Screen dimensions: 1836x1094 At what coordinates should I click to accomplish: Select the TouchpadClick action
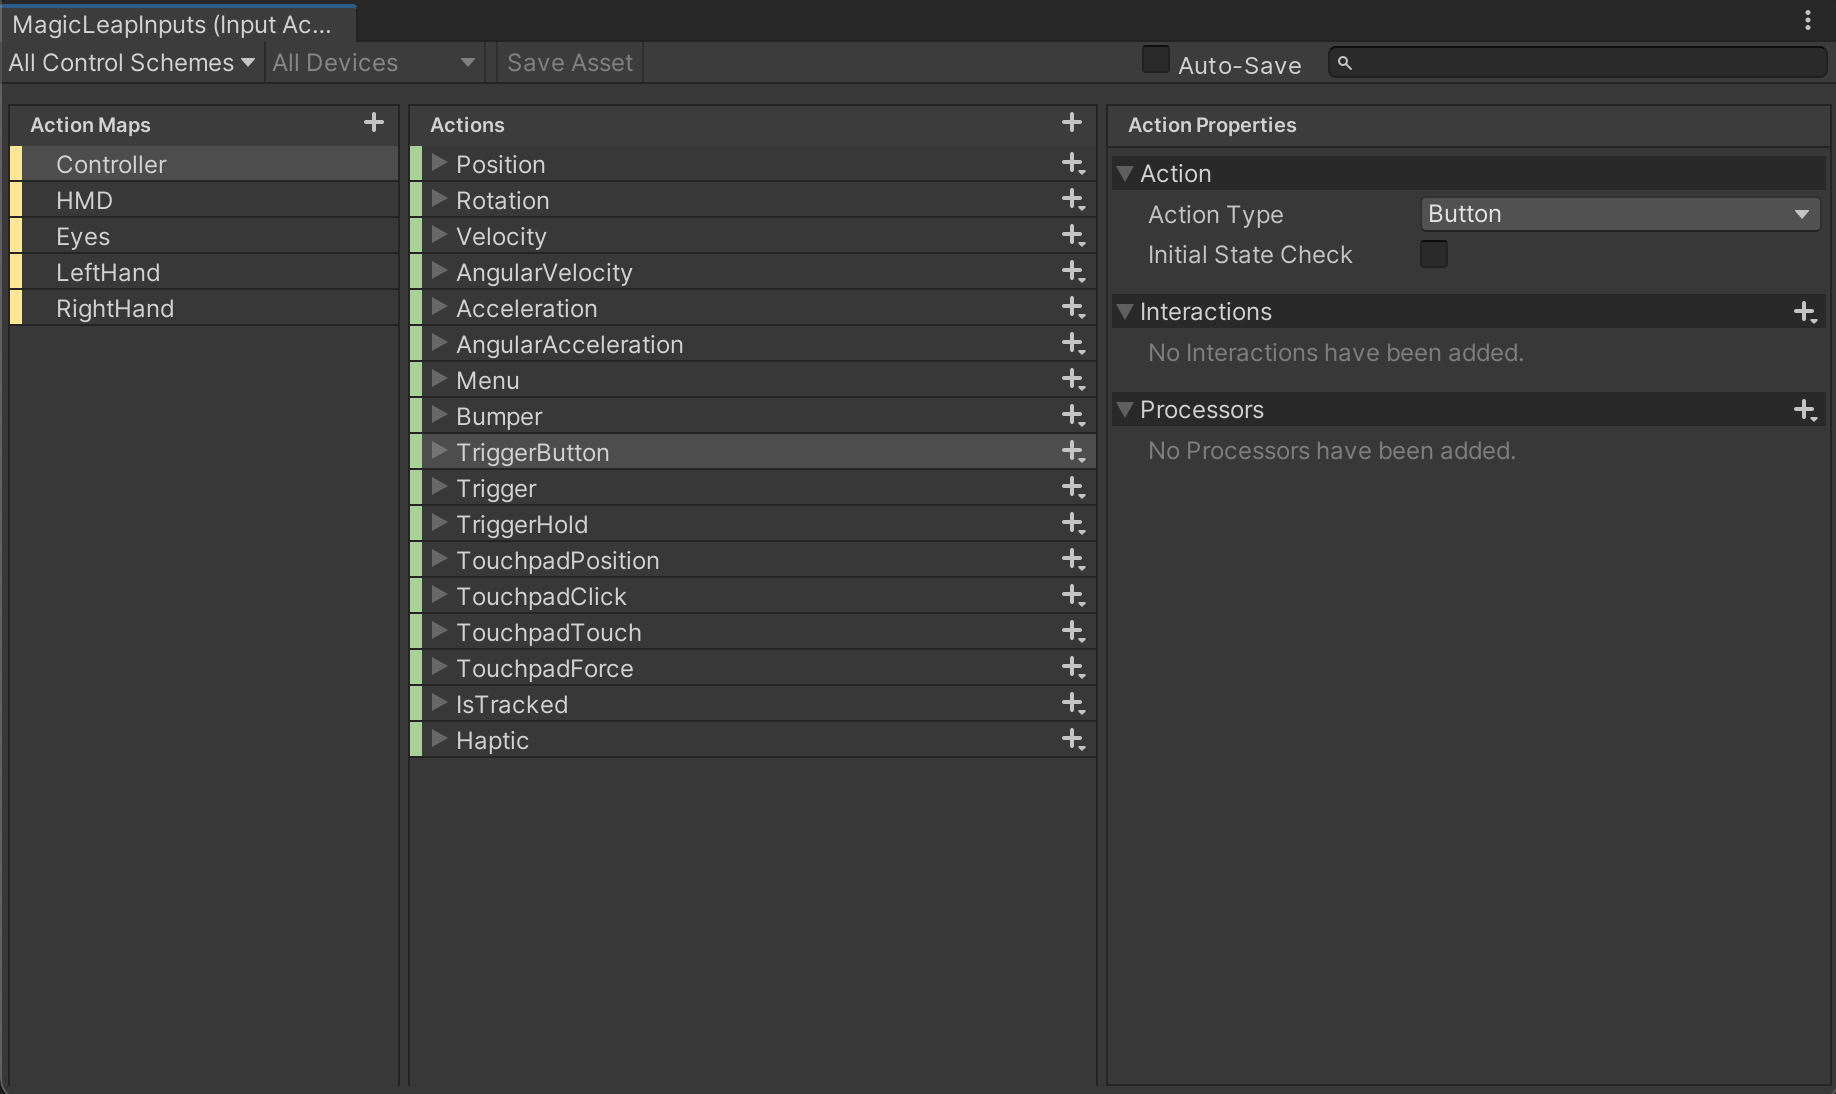541,597
